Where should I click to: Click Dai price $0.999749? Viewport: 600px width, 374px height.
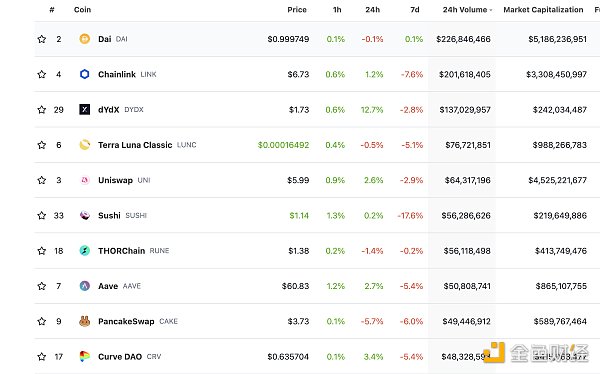pyautogui.click(x=288, y=39)
